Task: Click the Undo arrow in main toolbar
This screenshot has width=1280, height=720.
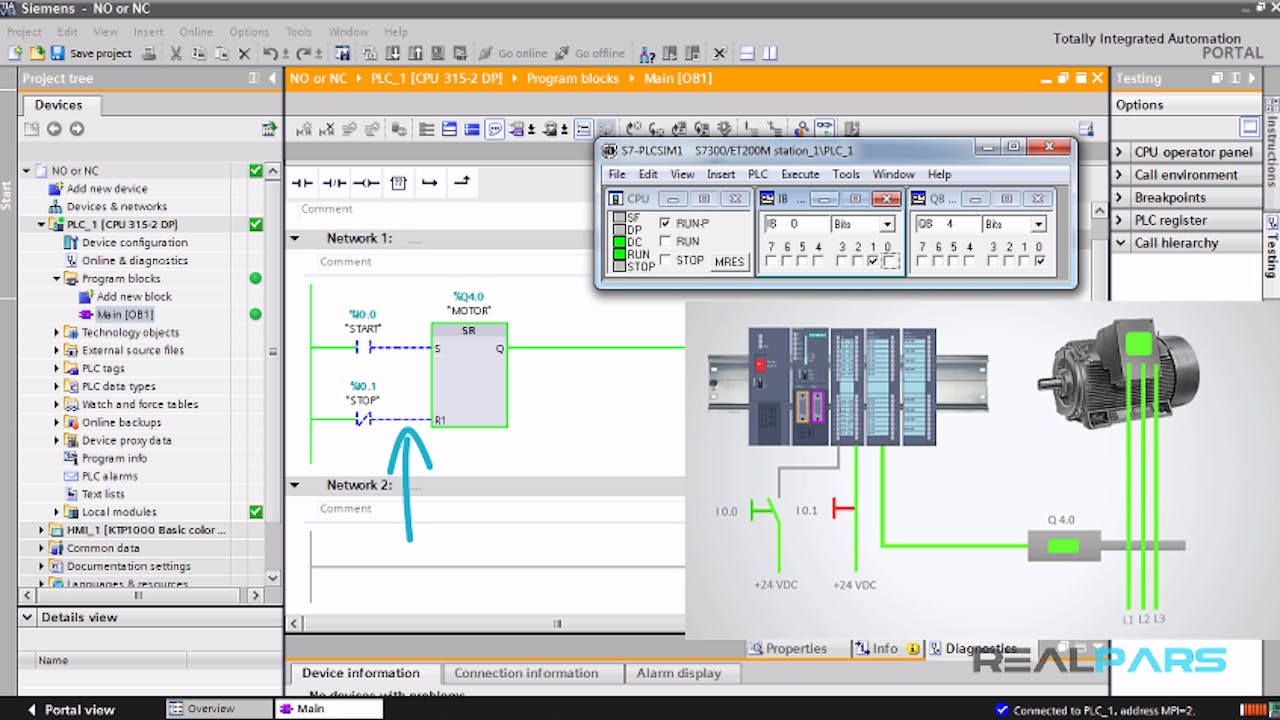Action: point(270,53)
